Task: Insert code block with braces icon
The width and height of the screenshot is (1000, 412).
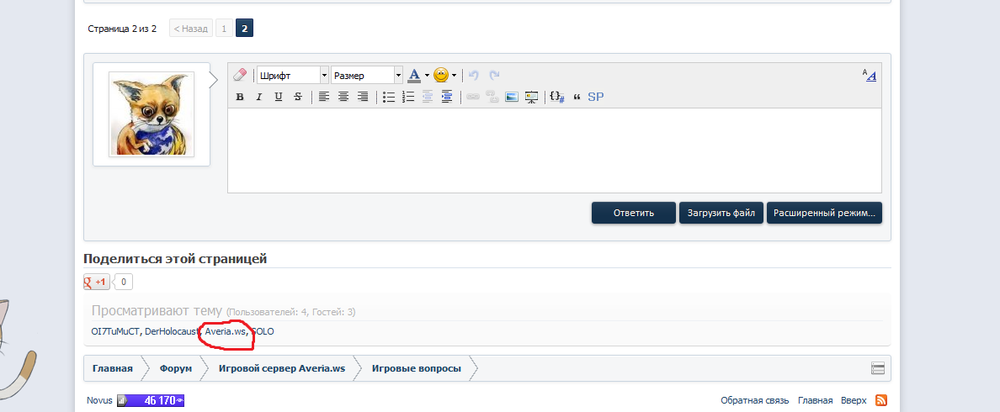Action: point(558,97)
